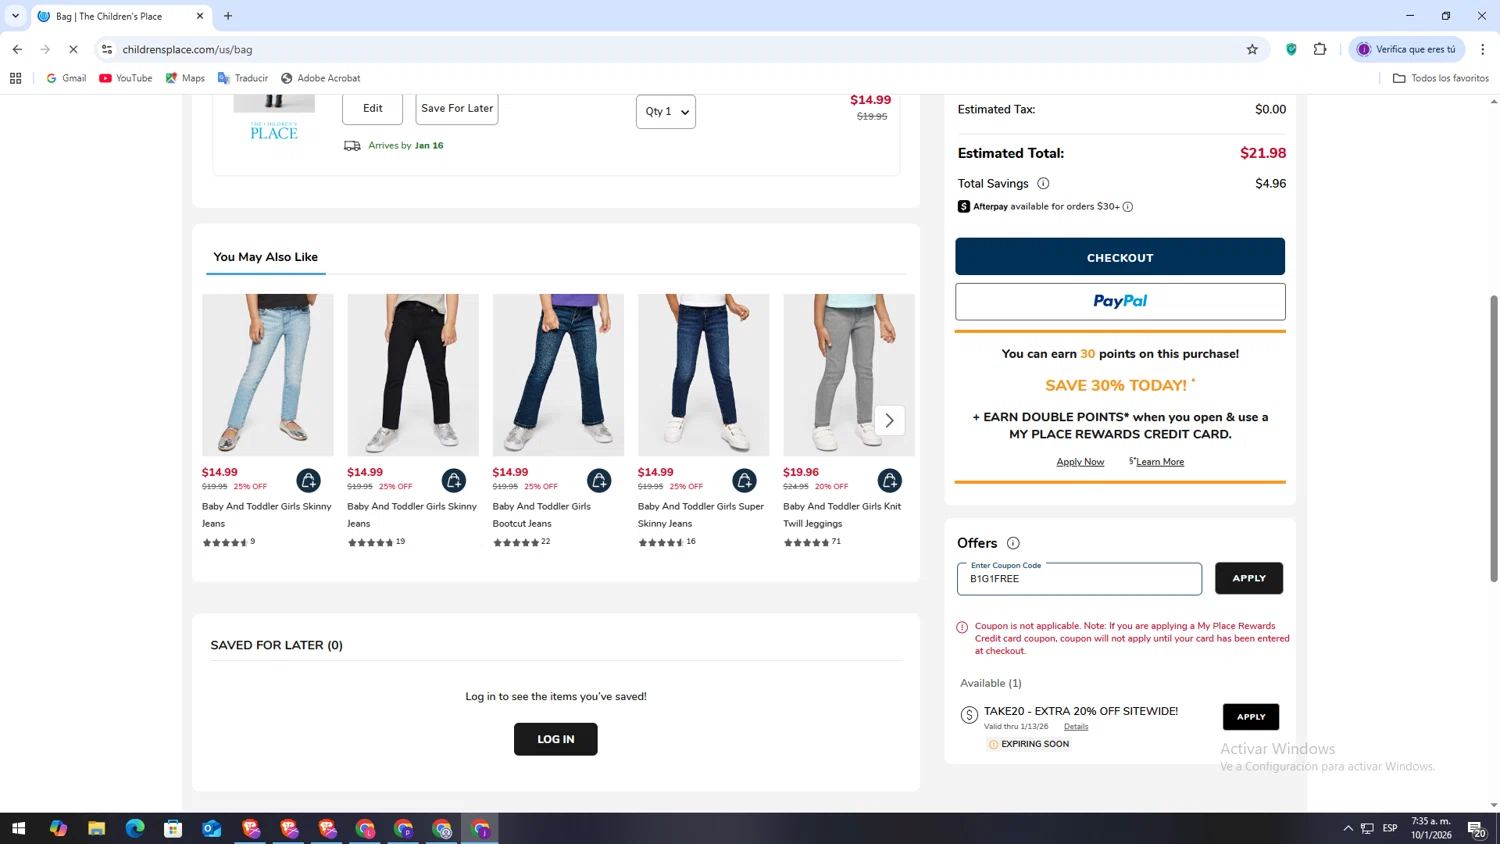Image resolution: width=1500 pixels, height=844 pixels.
Task: Add Knit Twill Jeggings to bag
Action: pyautogui.click(x=889, y=481)
